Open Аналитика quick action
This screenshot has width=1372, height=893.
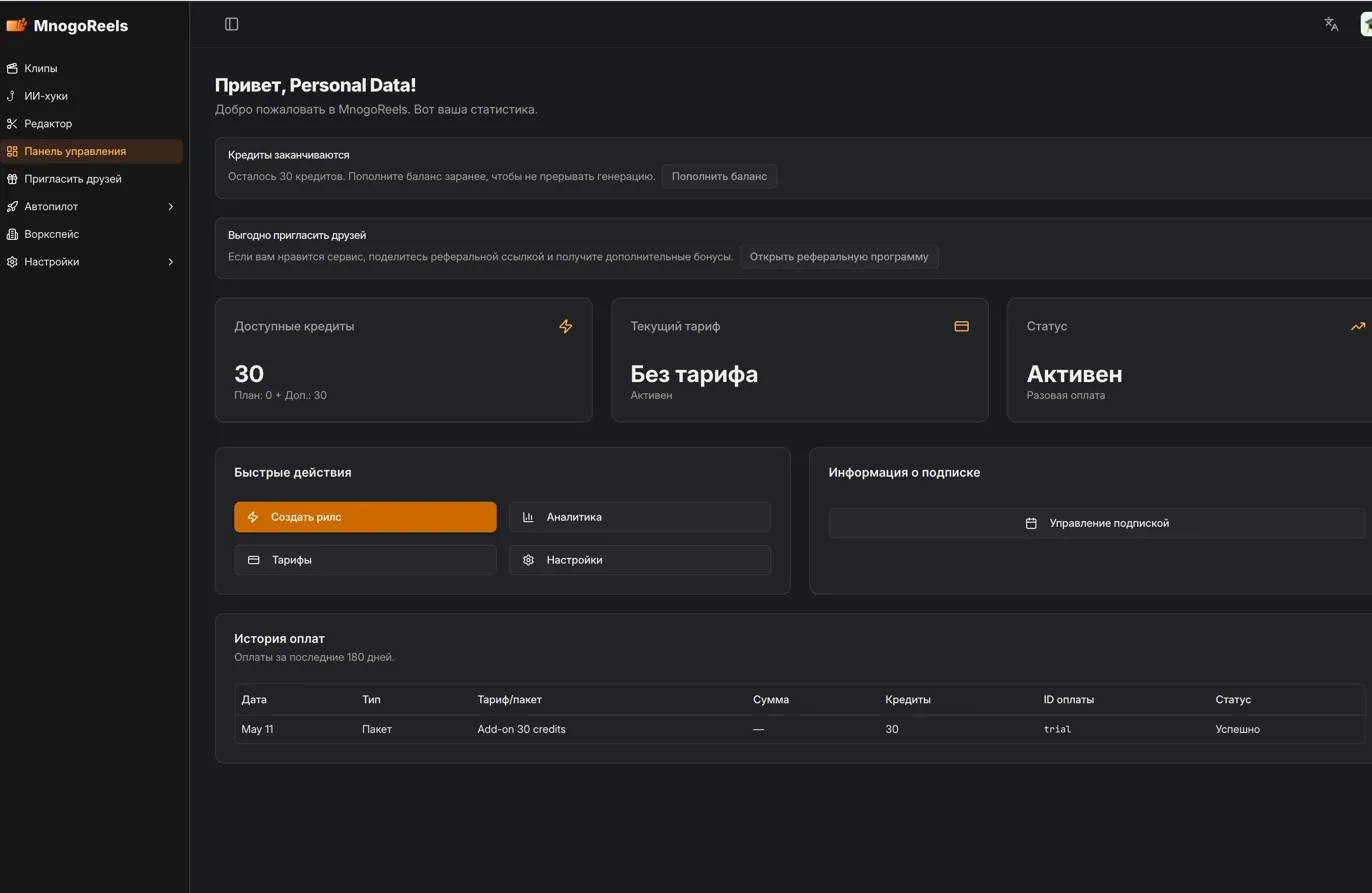(640, 517)
